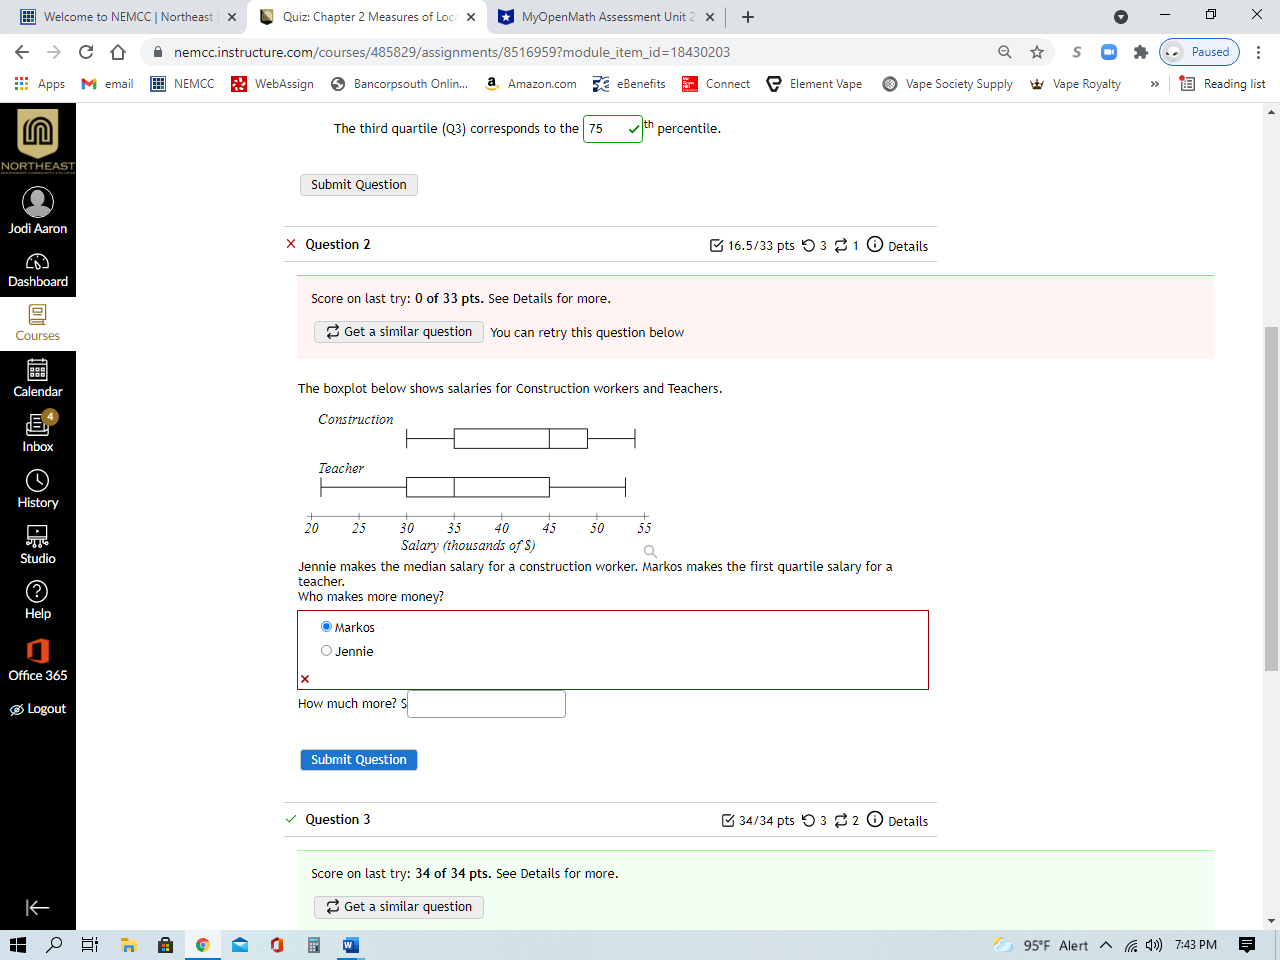Click Get a similar question for Question 2
The image size is (1280, 960).
pos(398,332)
